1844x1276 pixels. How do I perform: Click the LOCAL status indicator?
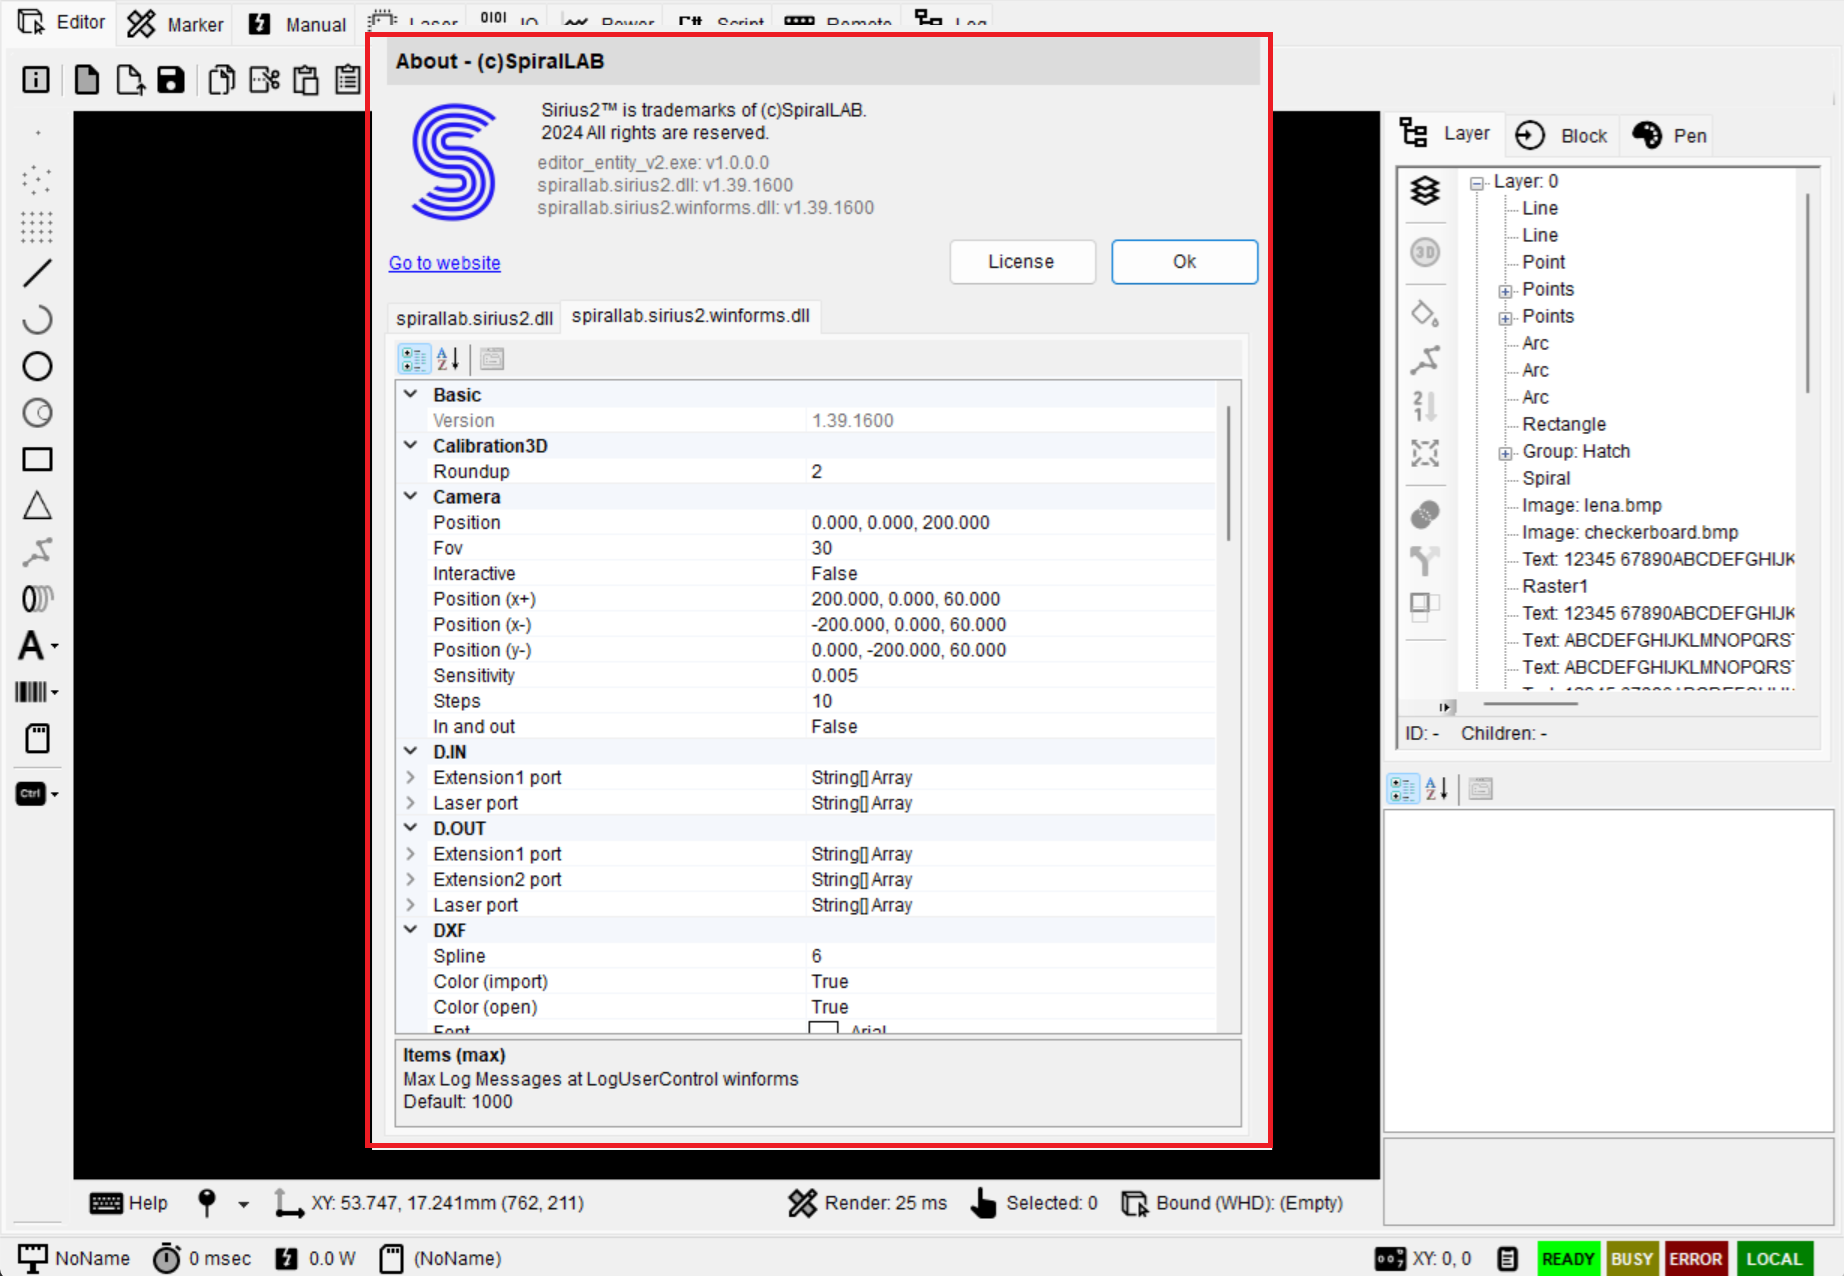coord(1774,1259)
